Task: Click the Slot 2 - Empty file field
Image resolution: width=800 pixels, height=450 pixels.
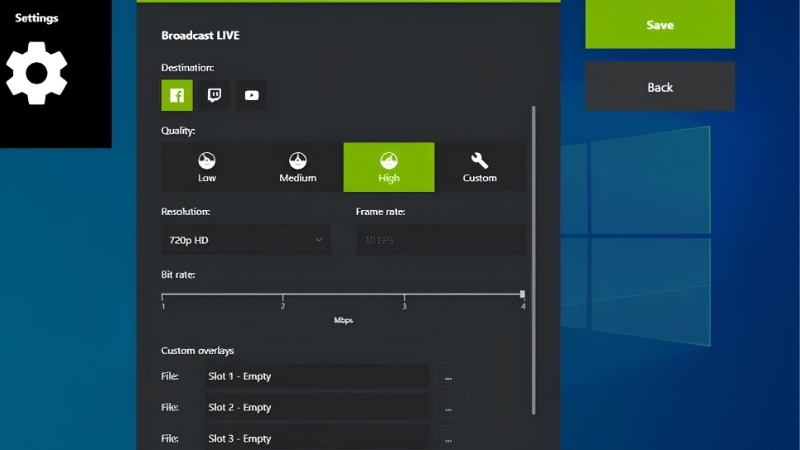Action: coord(317,408)
